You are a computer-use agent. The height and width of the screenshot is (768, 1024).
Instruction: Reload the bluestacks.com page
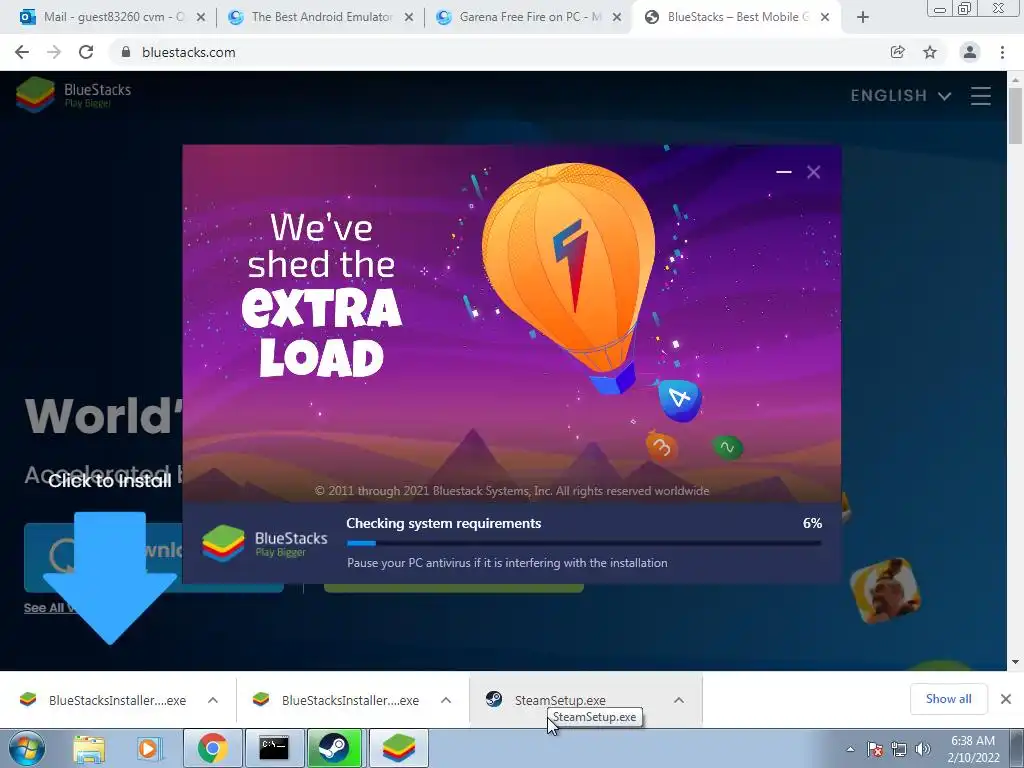[86, 52]
